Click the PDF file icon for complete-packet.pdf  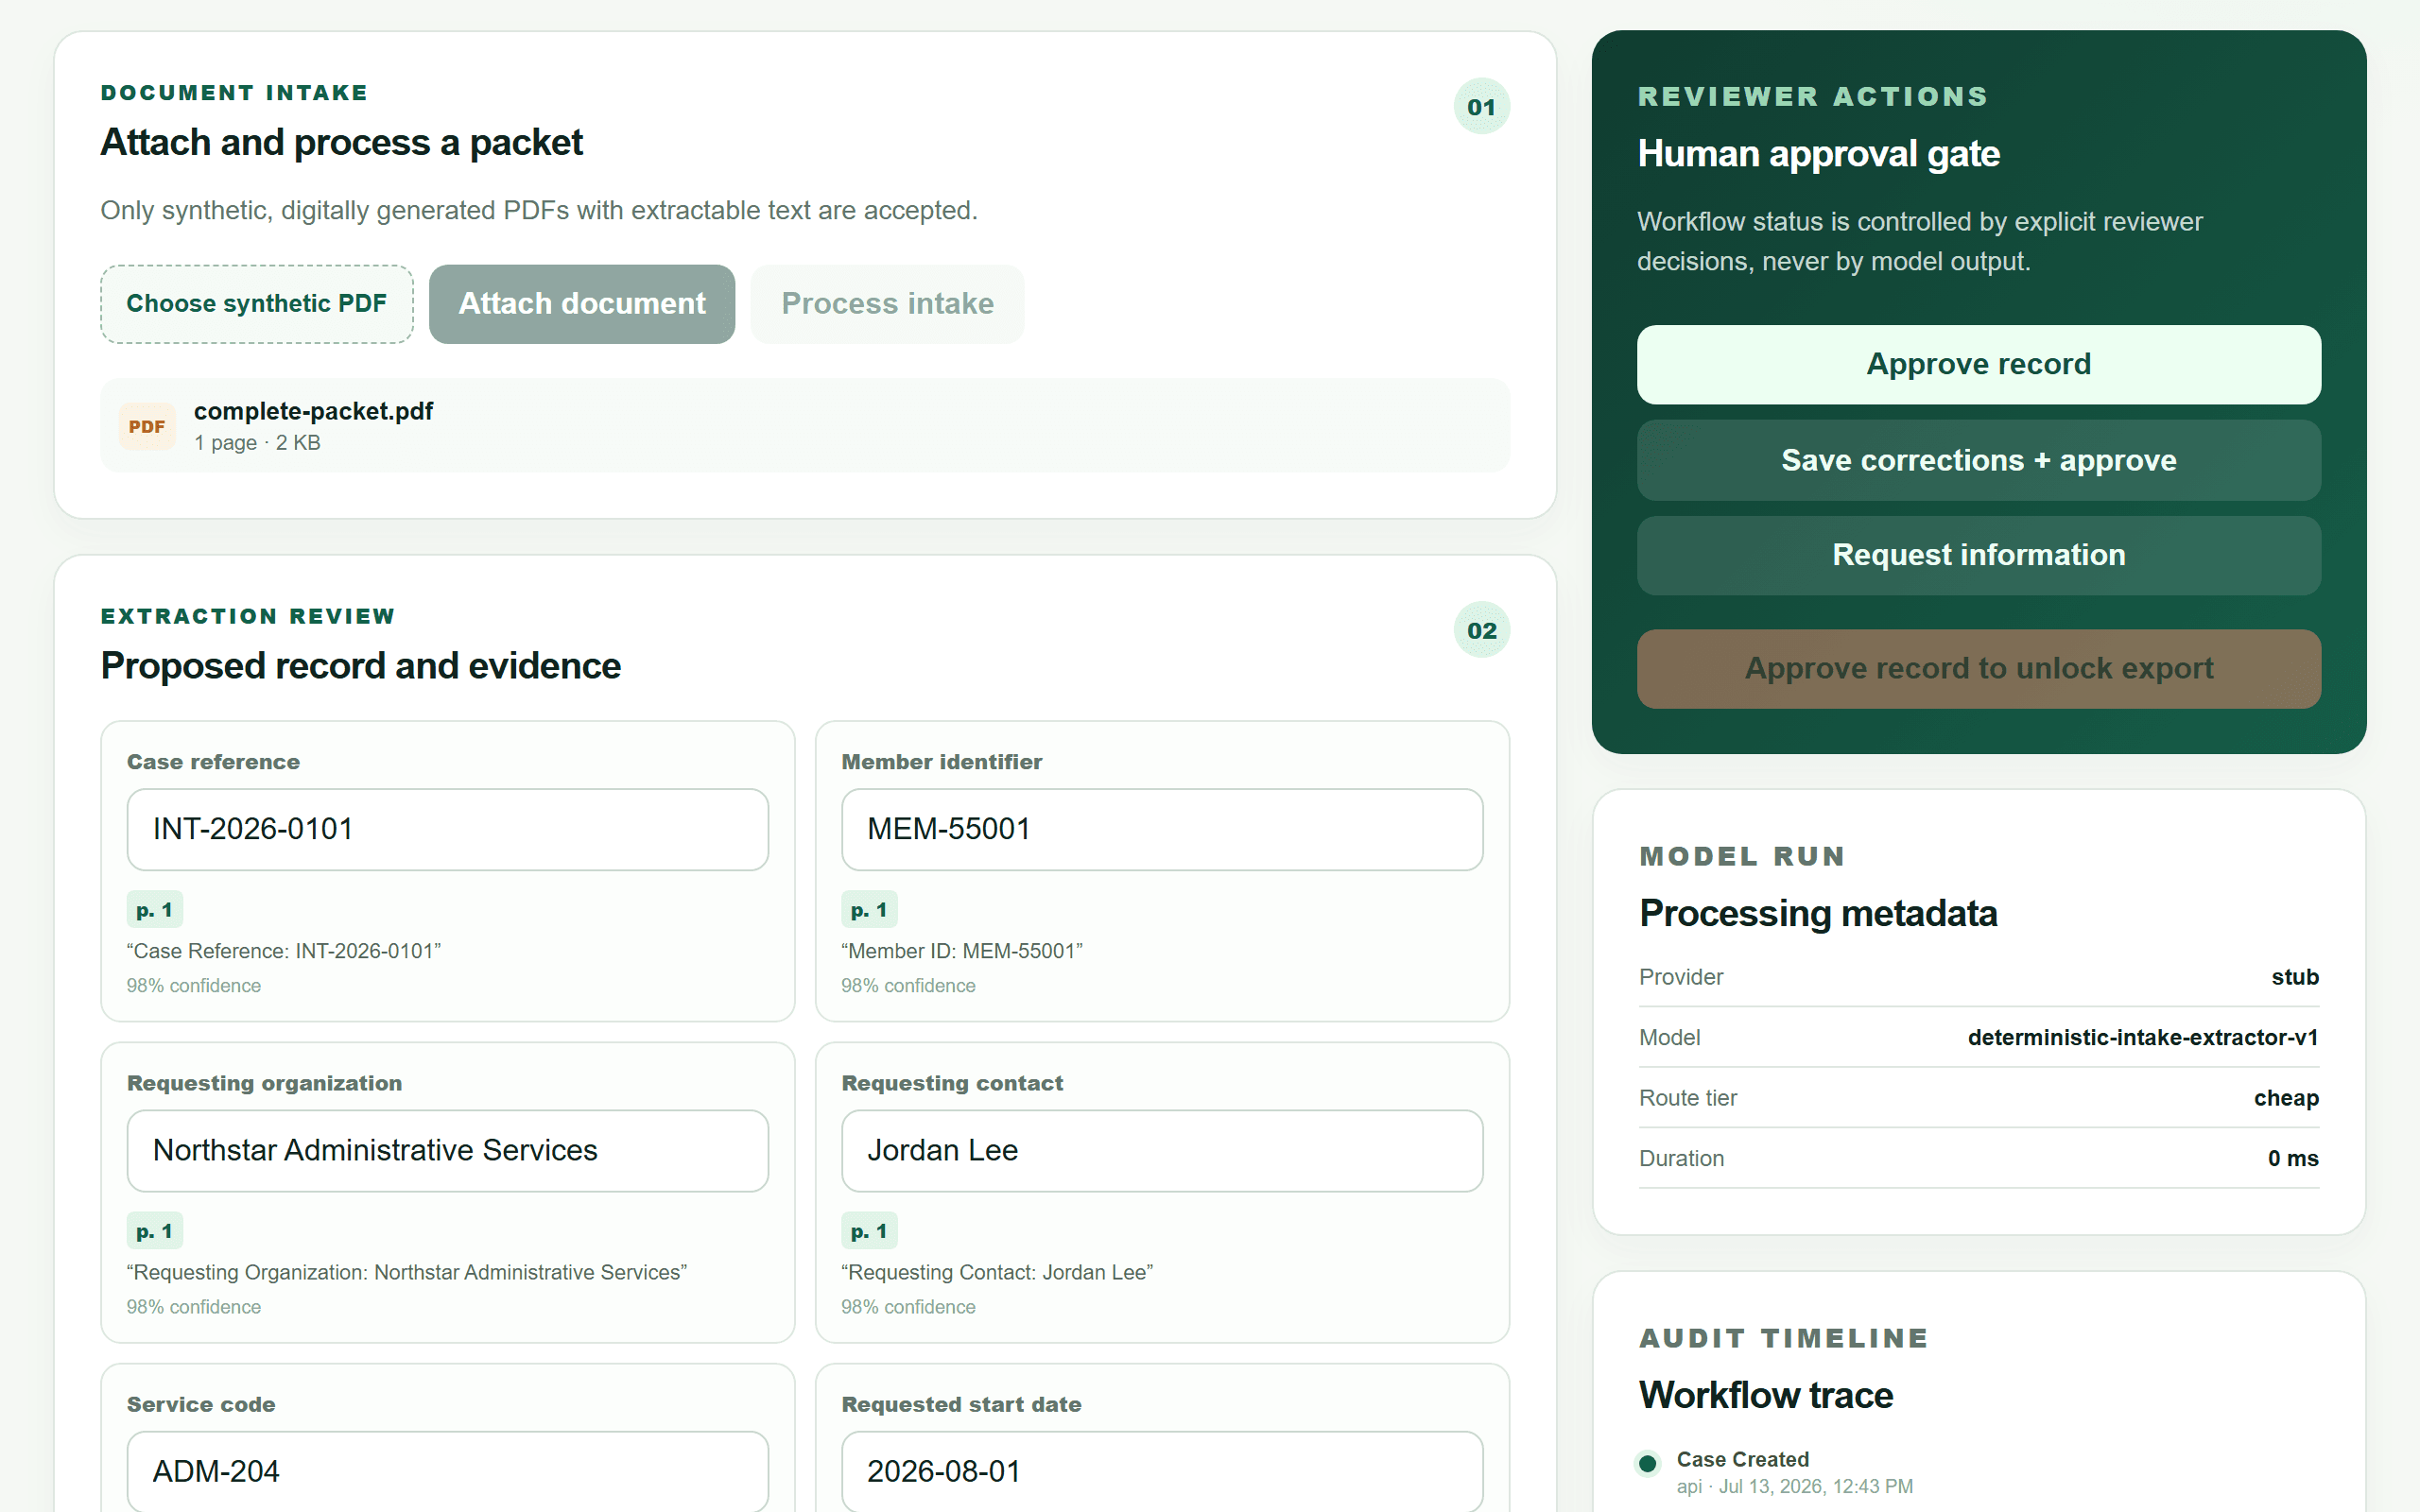pyautogui.click(x=147, y=426)
